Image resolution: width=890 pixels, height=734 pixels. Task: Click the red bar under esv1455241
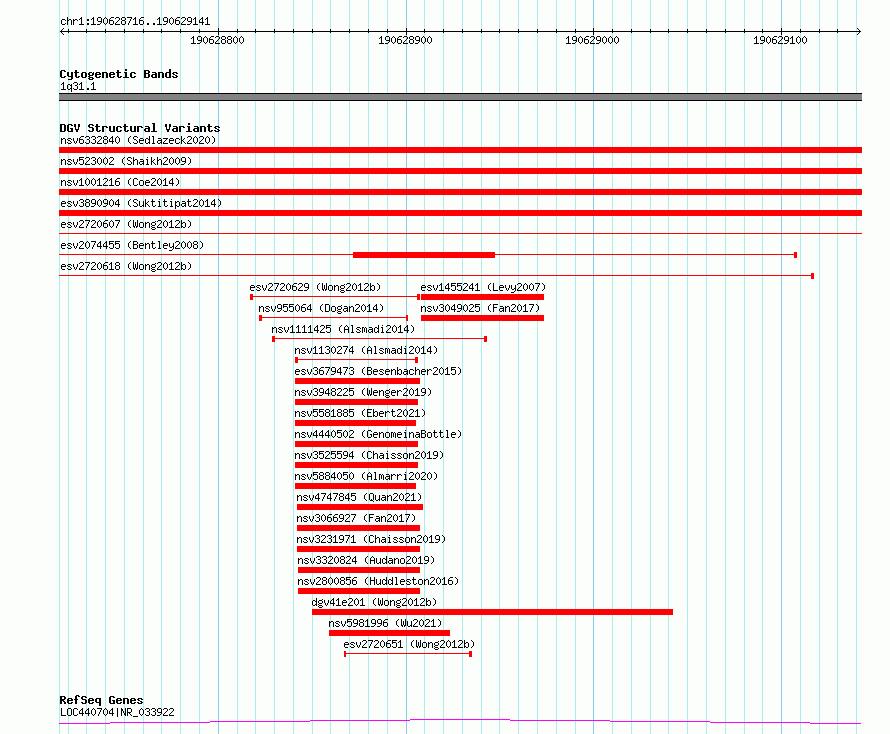point(482,297)
